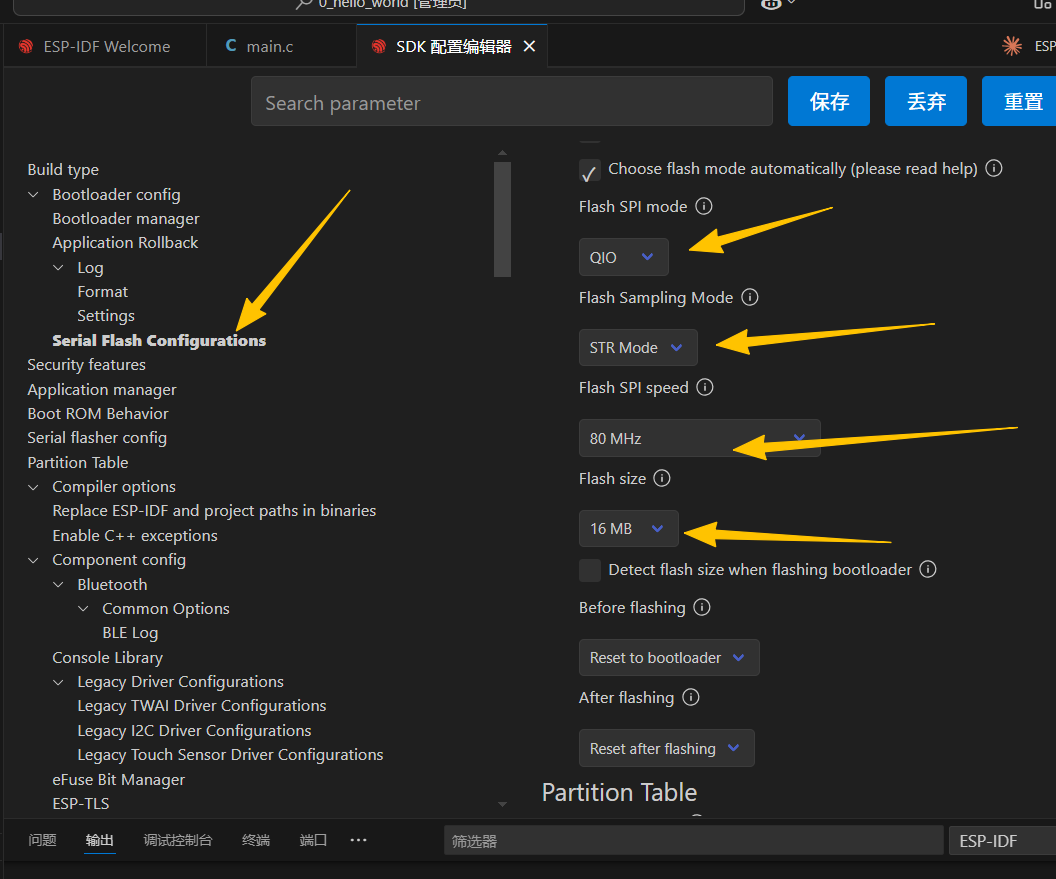Switch to the main.c editor tab

point(281,46)
